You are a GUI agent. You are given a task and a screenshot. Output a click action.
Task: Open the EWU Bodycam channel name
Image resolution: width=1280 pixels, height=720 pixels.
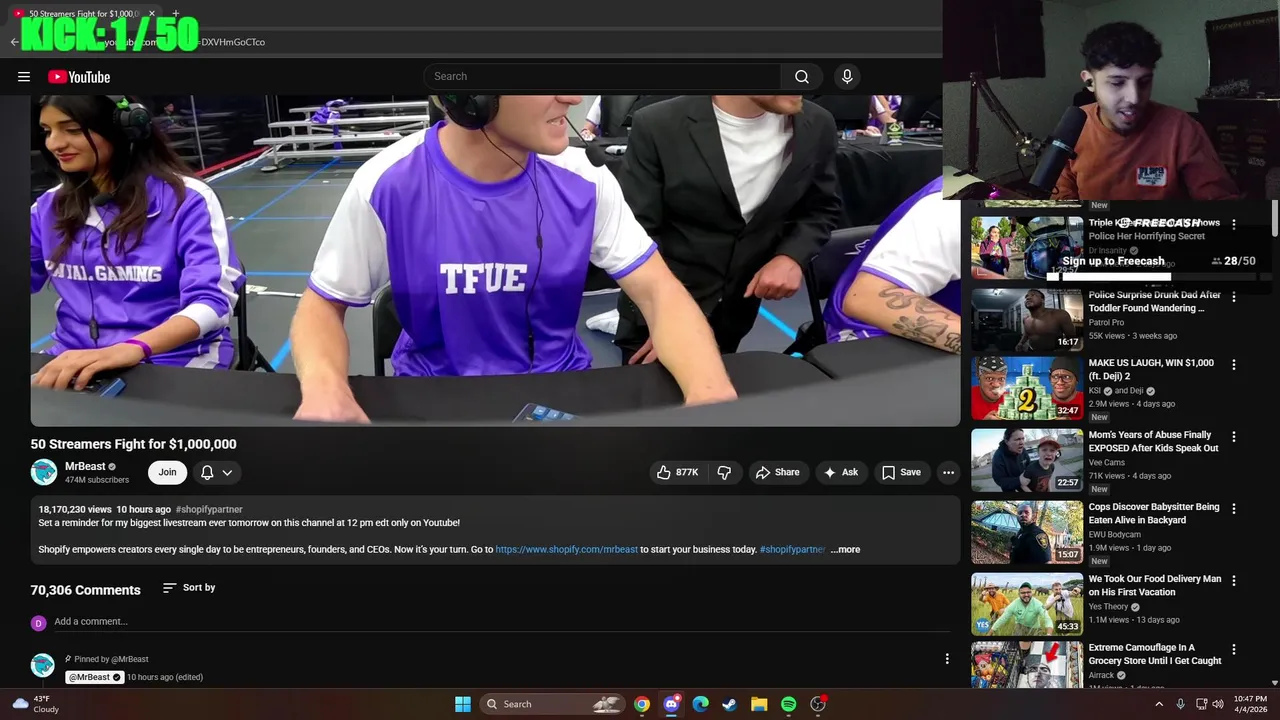pyautogui.click(x=1115, y=534)
